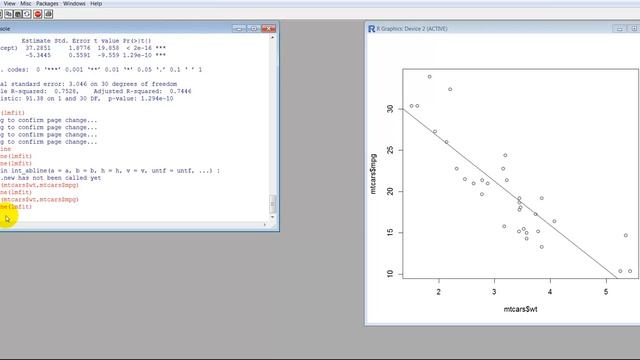This screenshot has height=360, width=640.
Task: Click the 'Estimate Std. Error' header line
Action: tap(86, 41)
